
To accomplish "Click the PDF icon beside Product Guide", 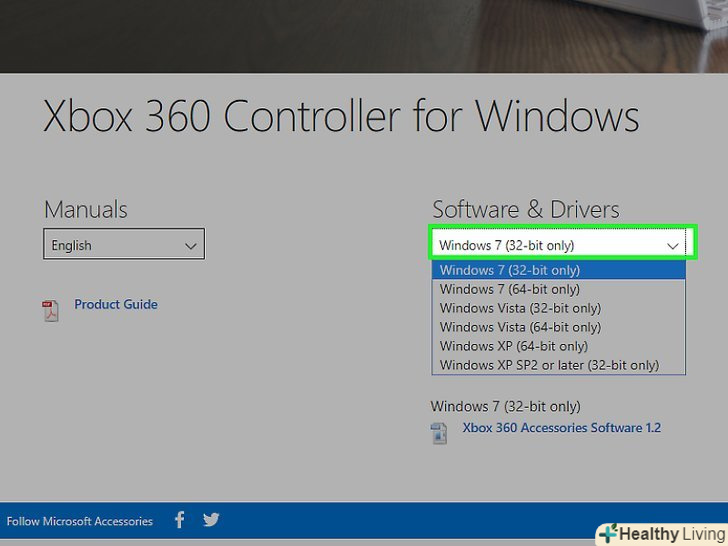I will 50,311.
